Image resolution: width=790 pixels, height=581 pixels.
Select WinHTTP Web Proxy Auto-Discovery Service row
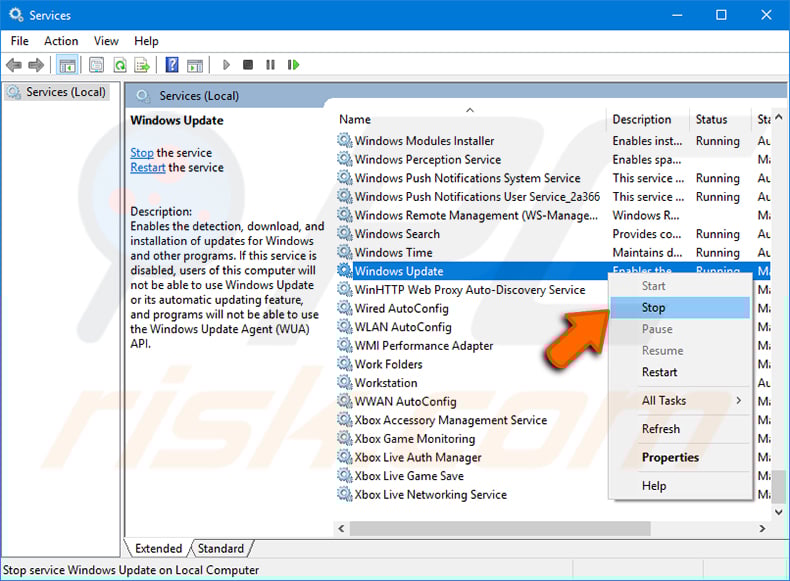tap(471, 290)
